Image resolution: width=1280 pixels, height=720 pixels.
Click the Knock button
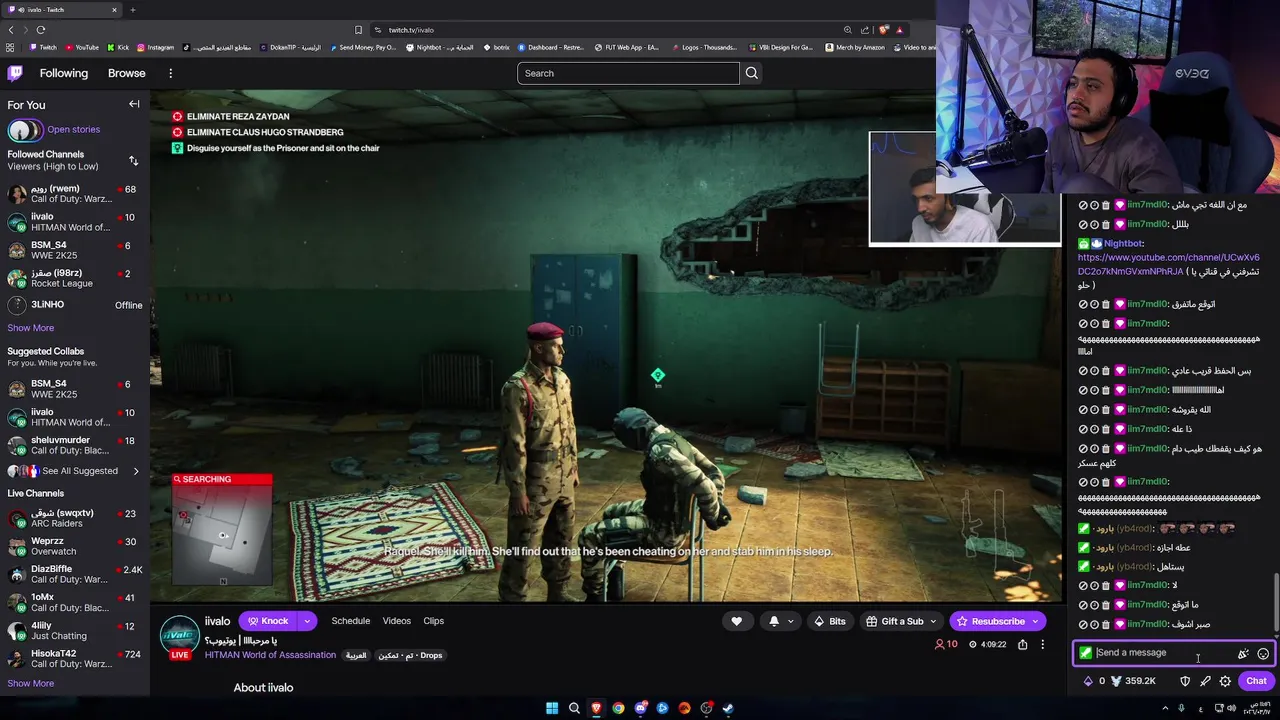(268, 621)
